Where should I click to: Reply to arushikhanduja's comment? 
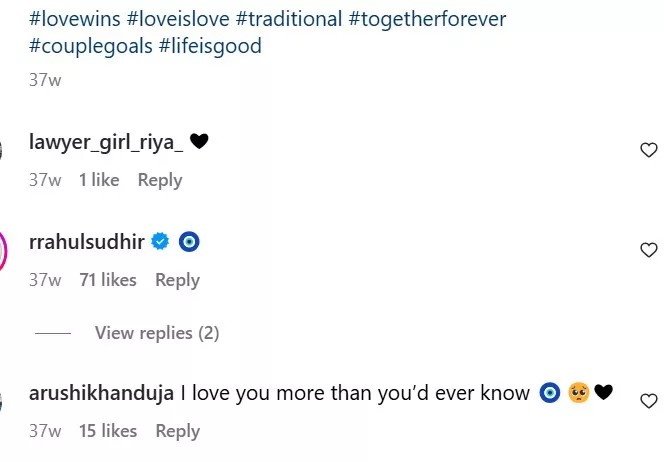click(178, 431)
